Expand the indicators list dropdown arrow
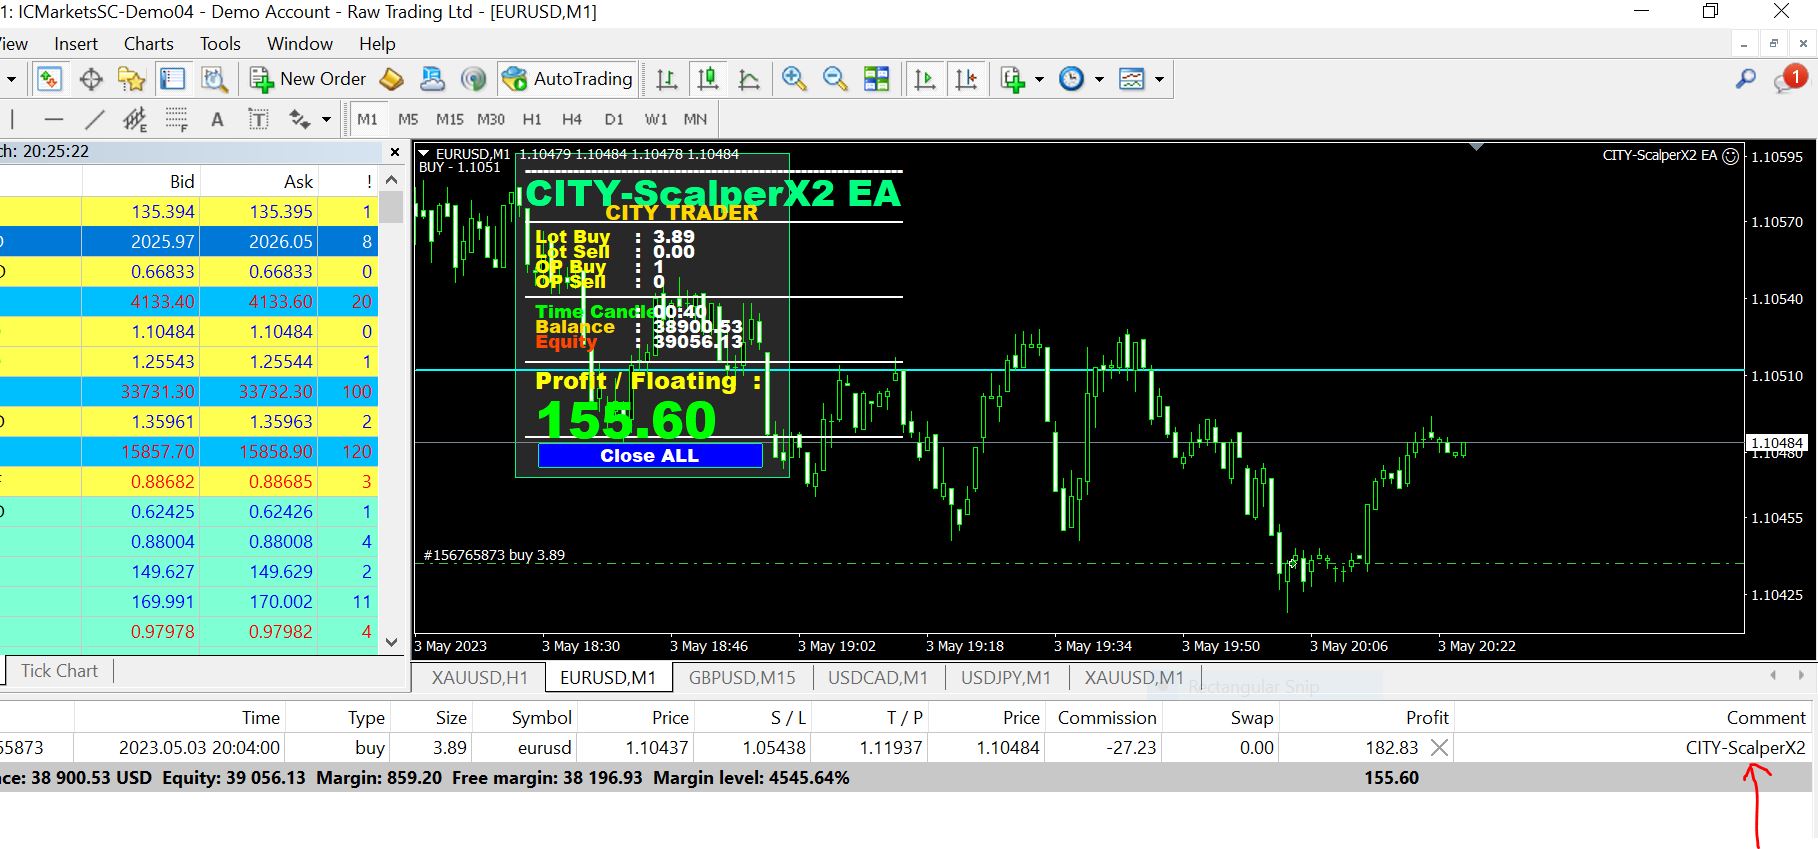The height and width of the screenshot is (849, 1818). pos(1039,79)
